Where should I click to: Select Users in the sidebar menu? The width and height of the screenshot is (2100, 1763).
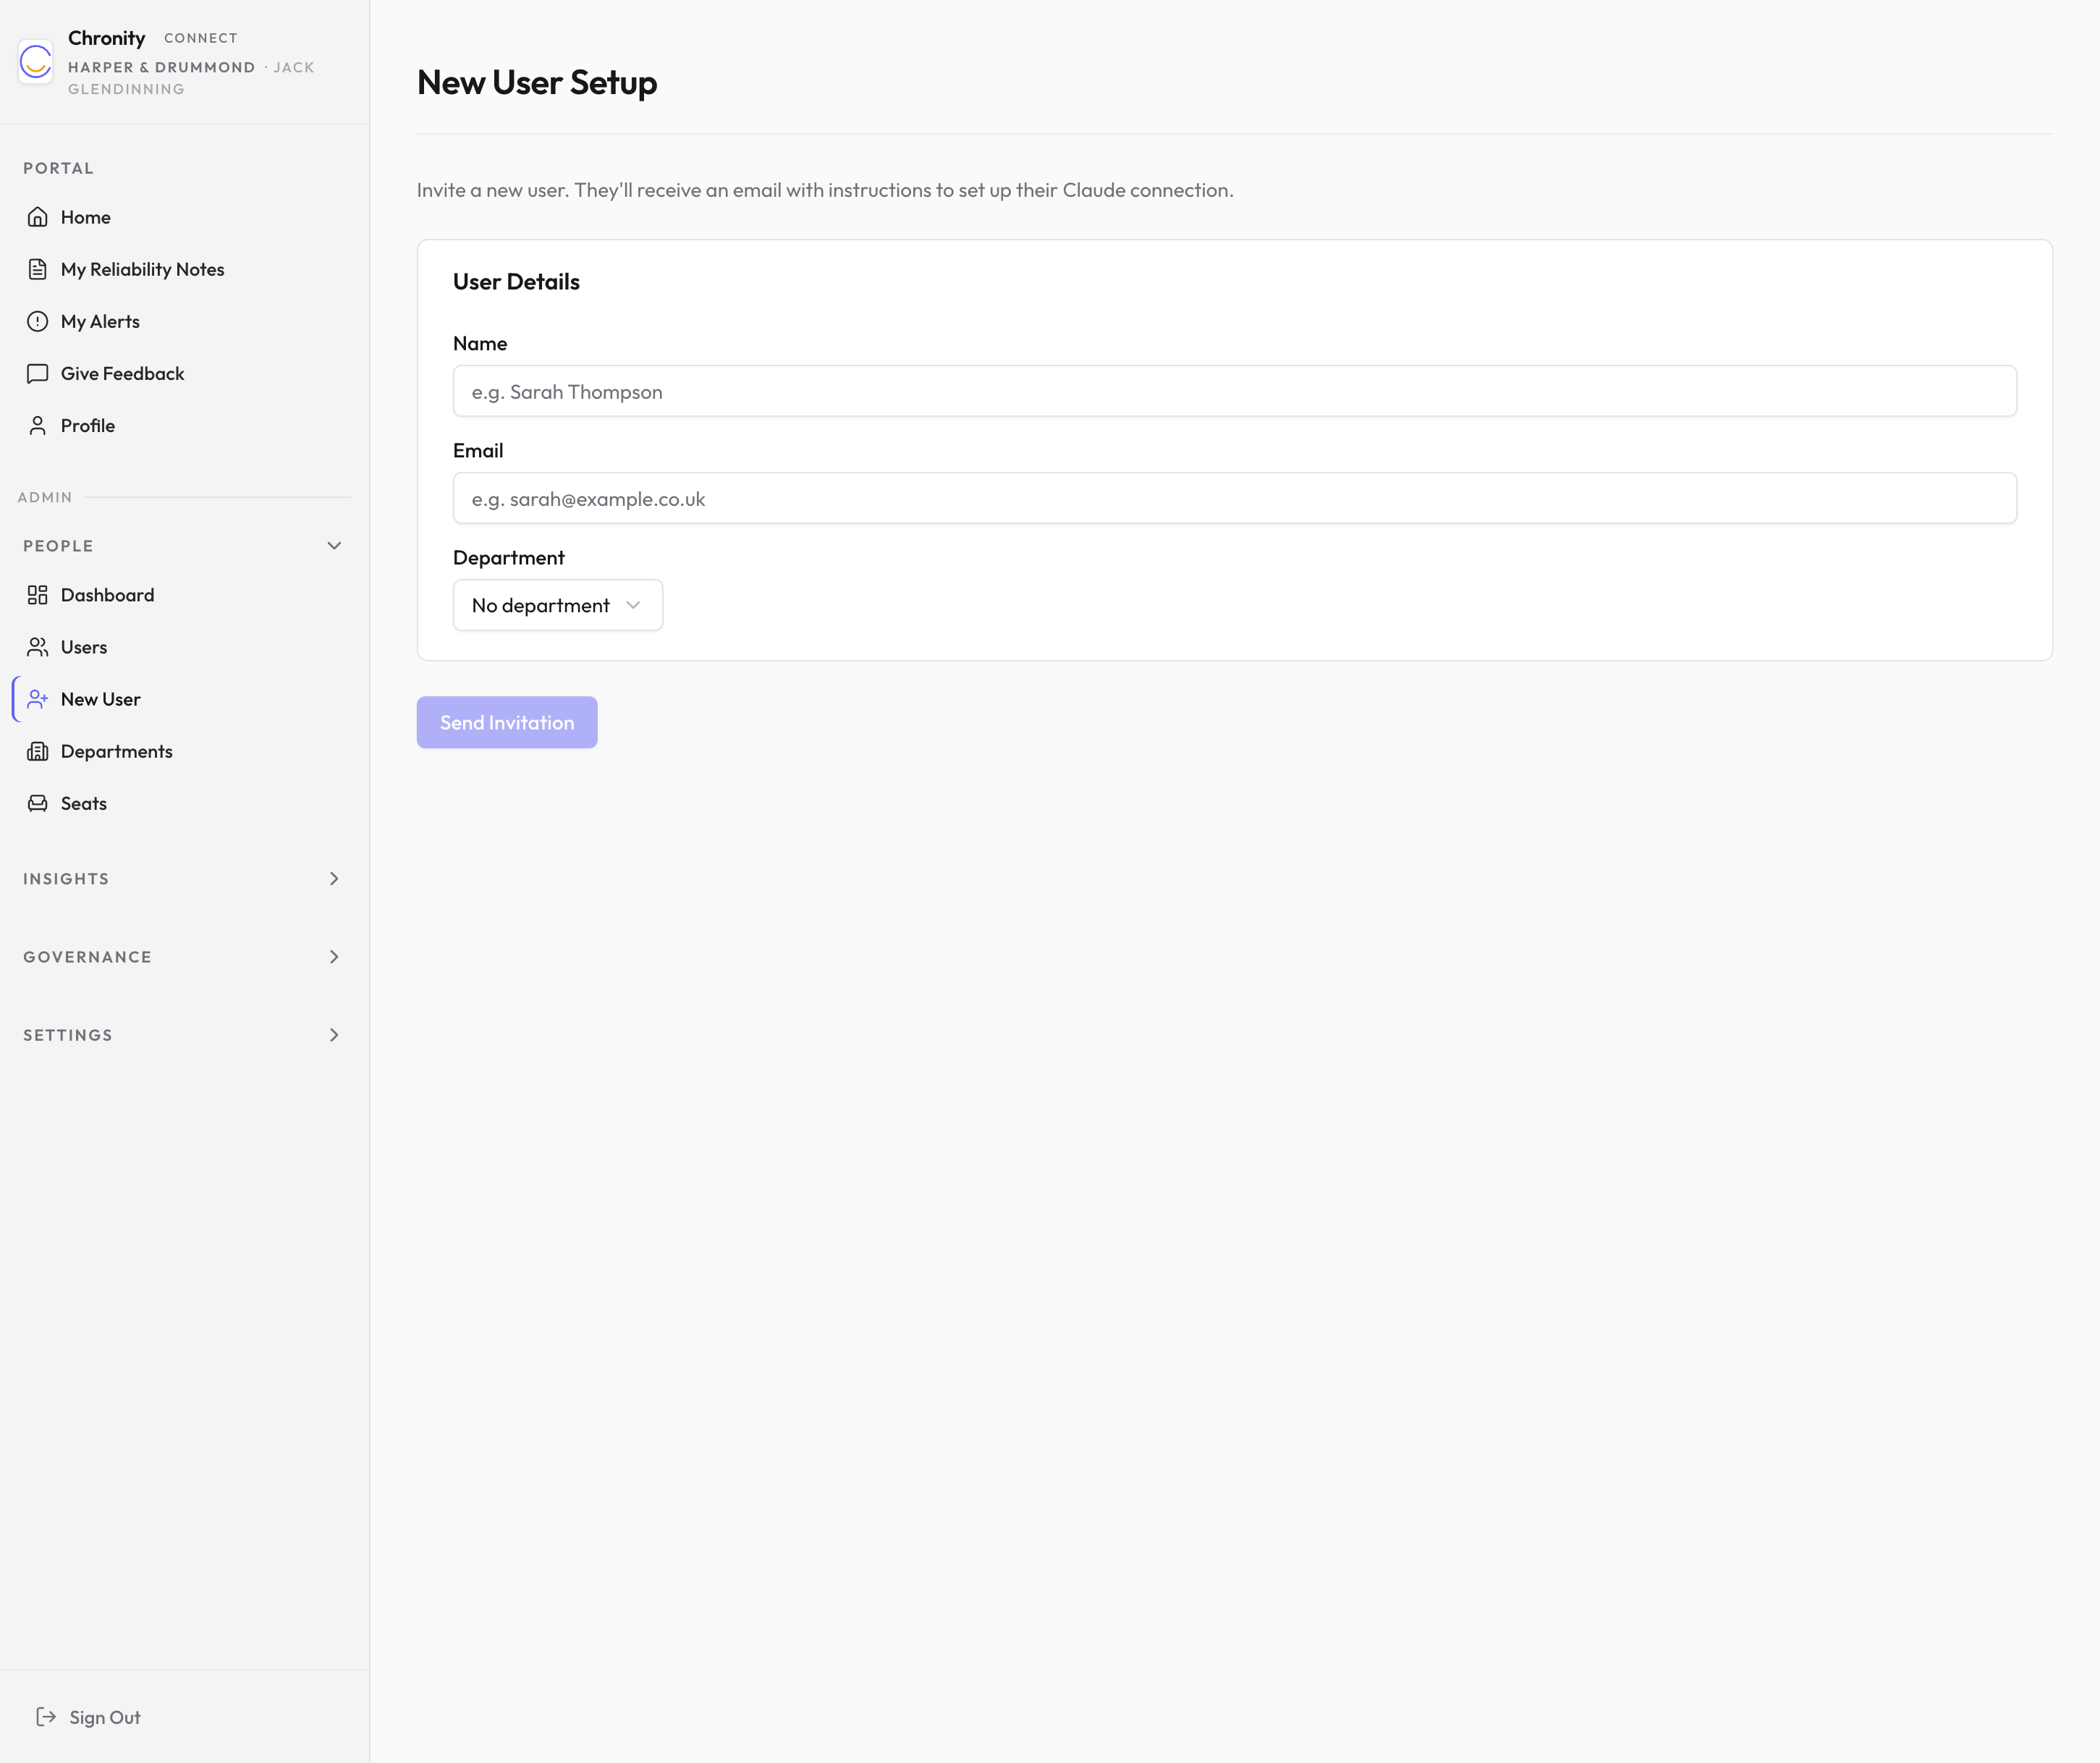pos(83,646)
